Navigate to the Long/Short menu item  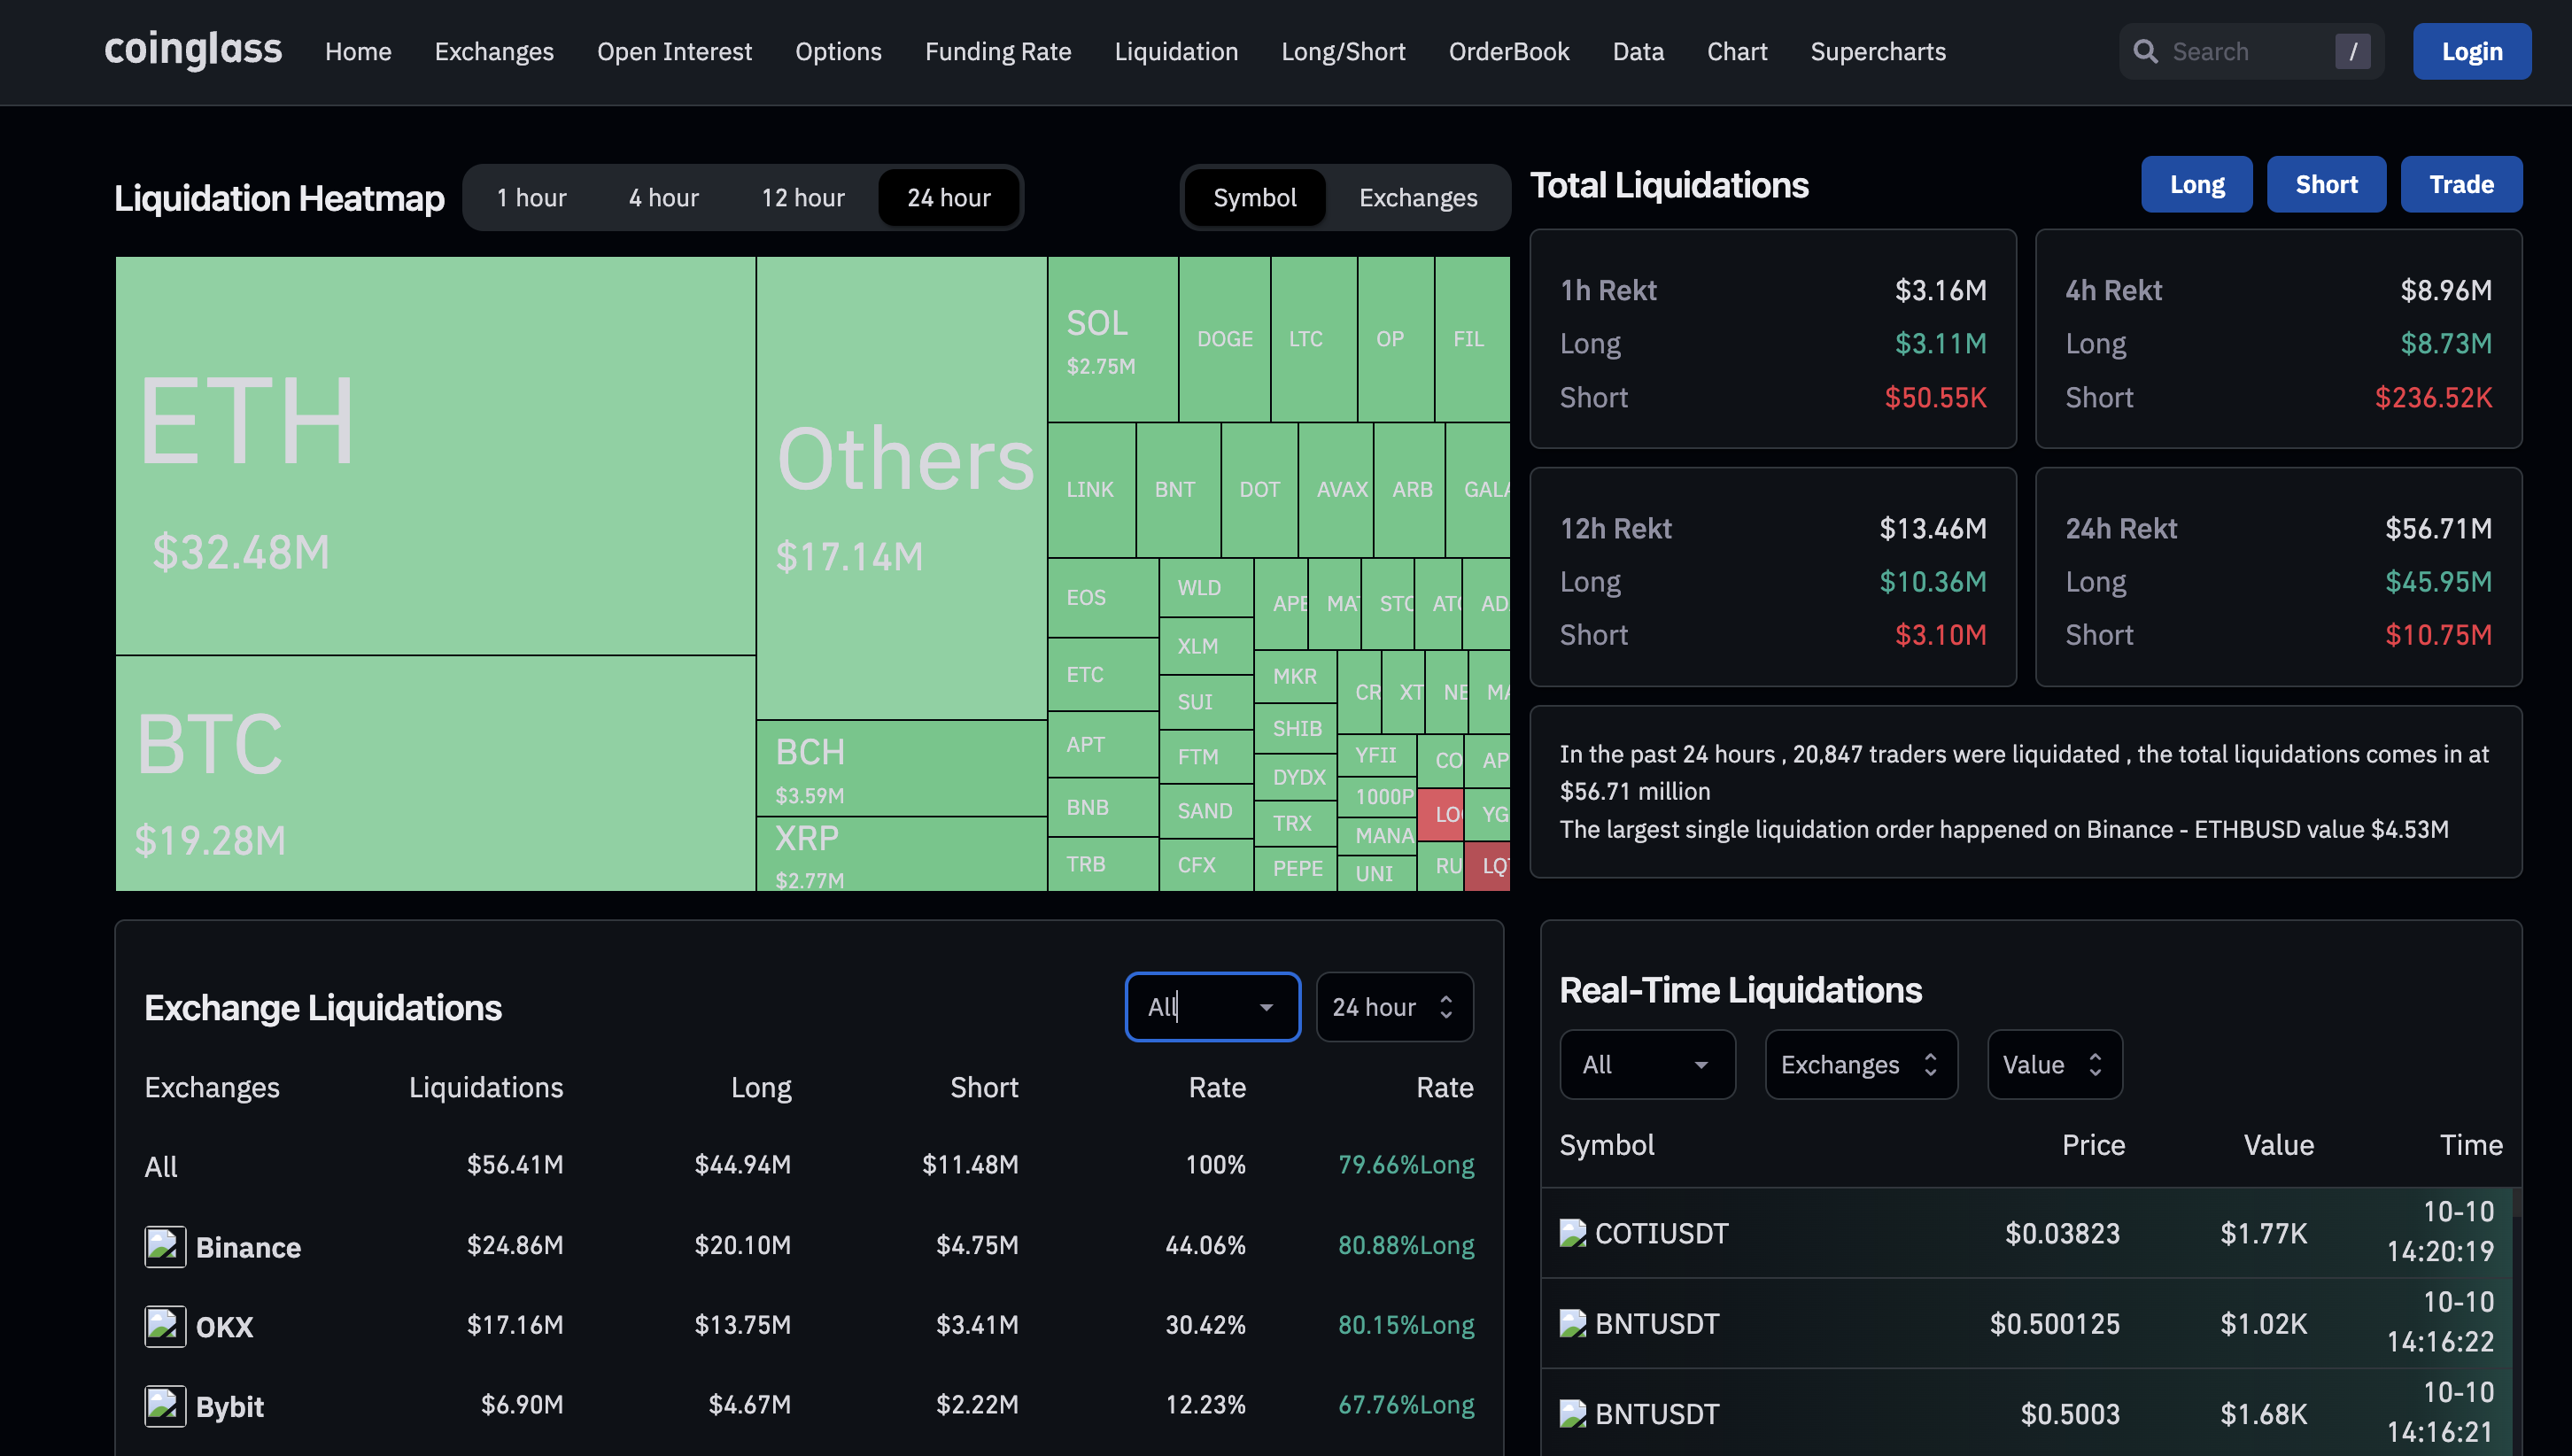[x=1343, y=51]
